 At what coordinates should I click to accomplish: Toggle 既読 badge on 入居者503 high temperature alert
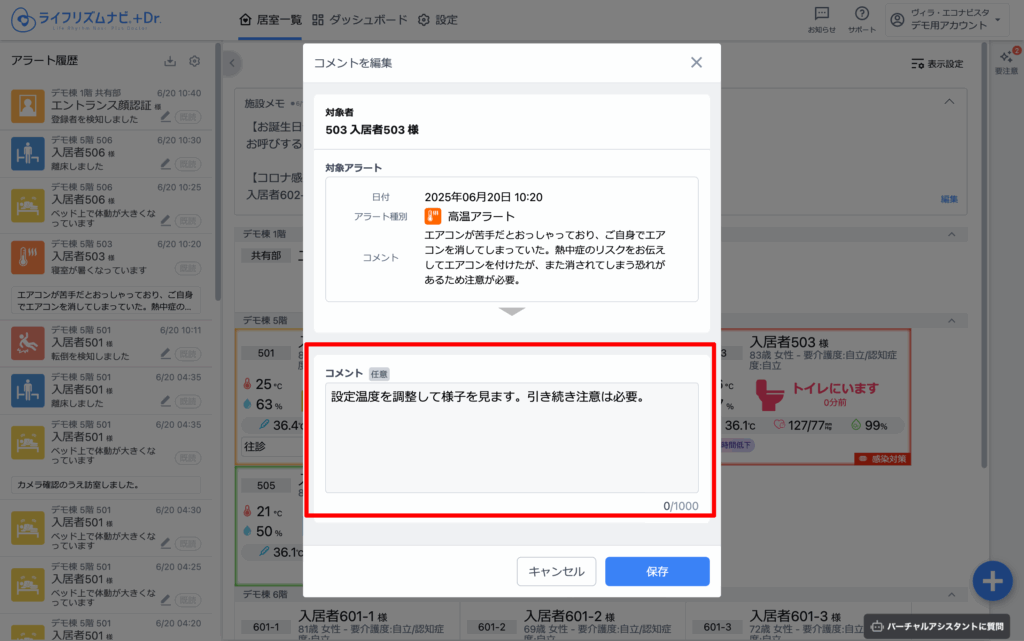tap(188, 268)
